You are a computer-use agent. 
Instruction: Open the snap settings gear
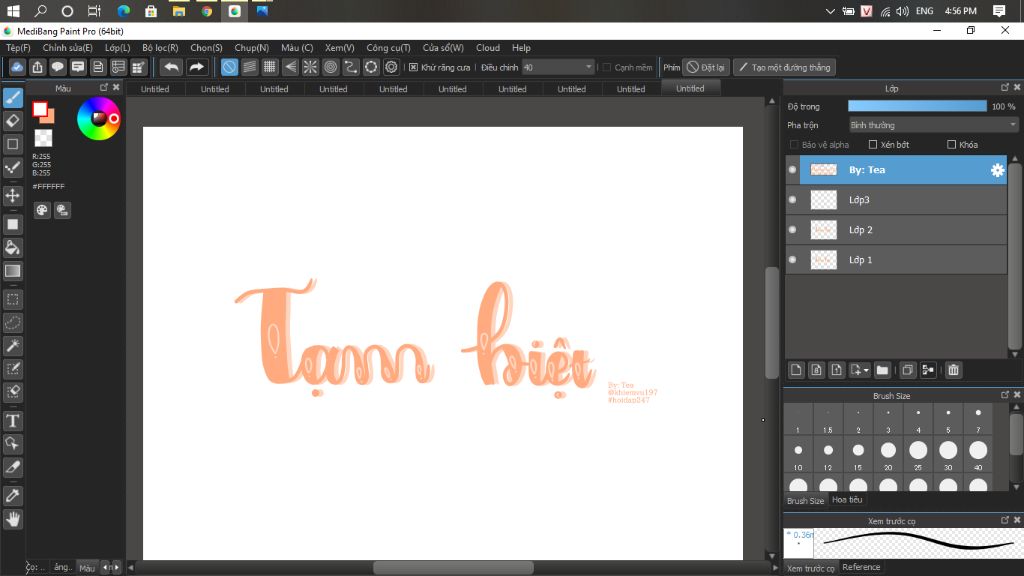391,67
